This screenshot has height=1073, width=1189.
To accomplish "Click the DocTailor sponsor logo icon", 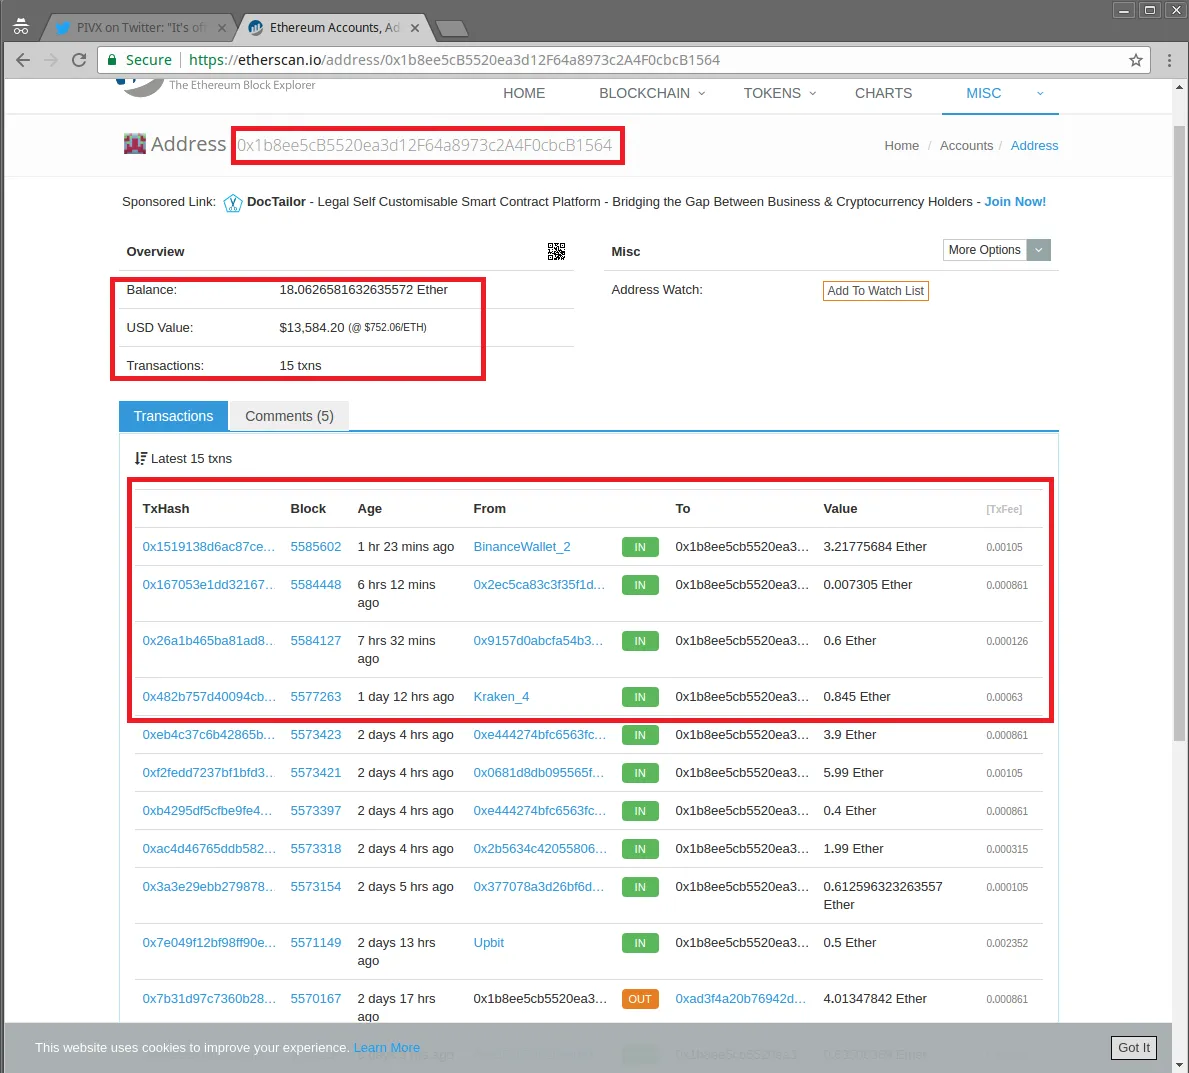I will (233, 202).
